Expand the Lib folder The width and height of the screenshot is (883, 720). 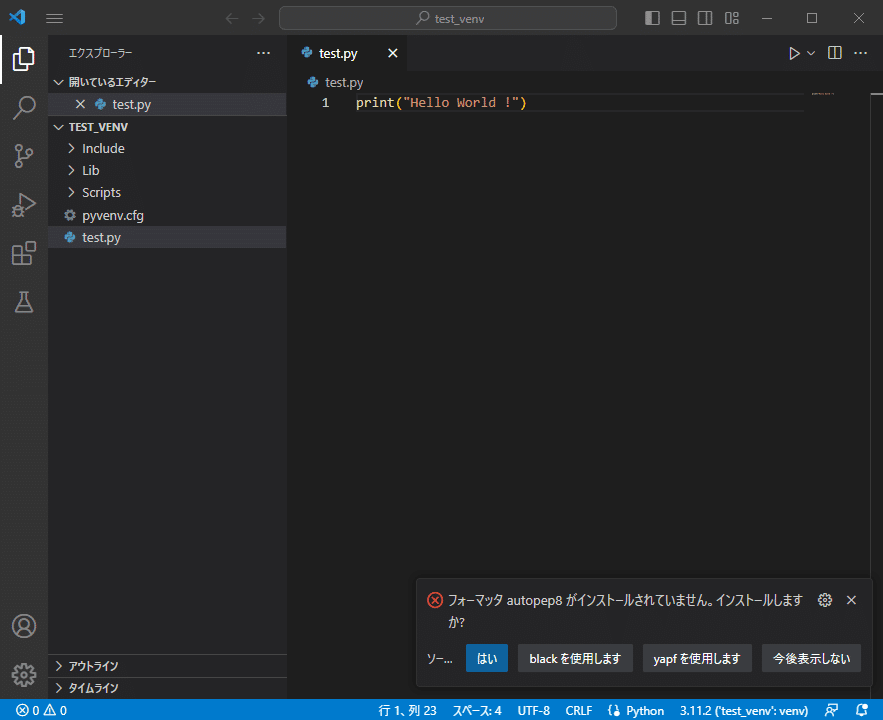coord(168,171)
